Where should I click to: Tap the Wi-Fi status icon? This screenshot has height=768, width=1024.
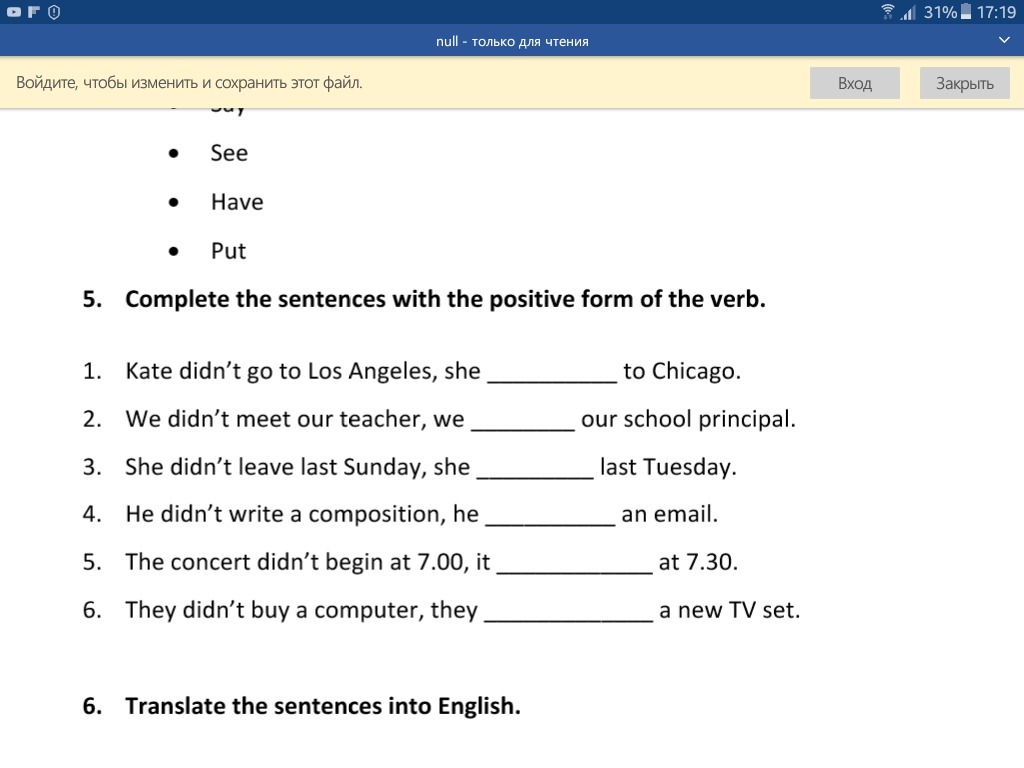coord(888,12)
